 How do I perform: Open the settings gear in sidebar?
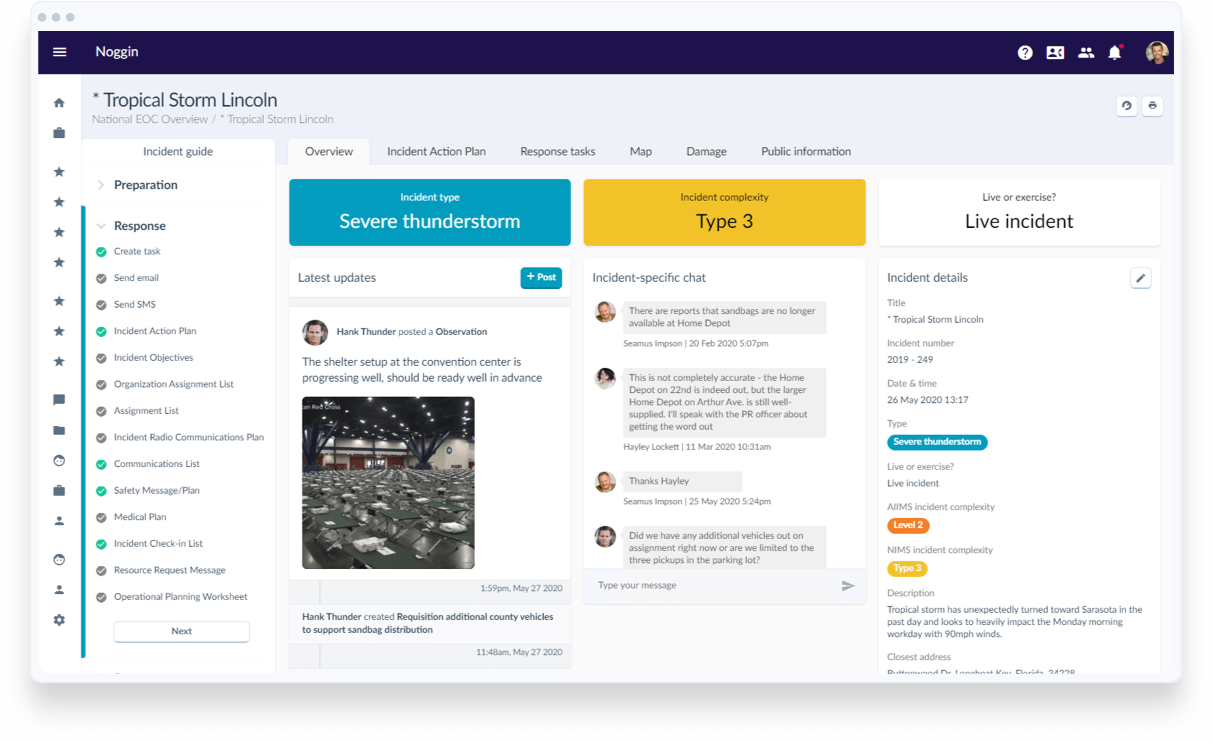tap(59, 620)
